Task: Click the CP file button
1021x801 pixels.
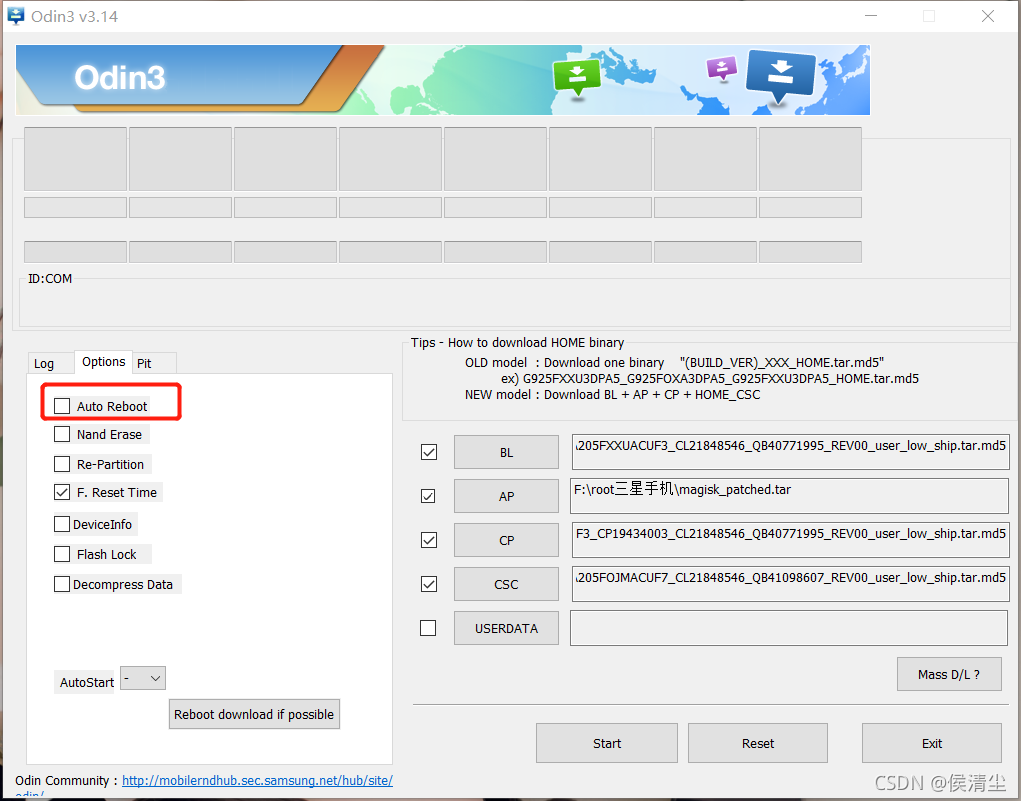Action: pyautogui.click(x=506, y=540)
